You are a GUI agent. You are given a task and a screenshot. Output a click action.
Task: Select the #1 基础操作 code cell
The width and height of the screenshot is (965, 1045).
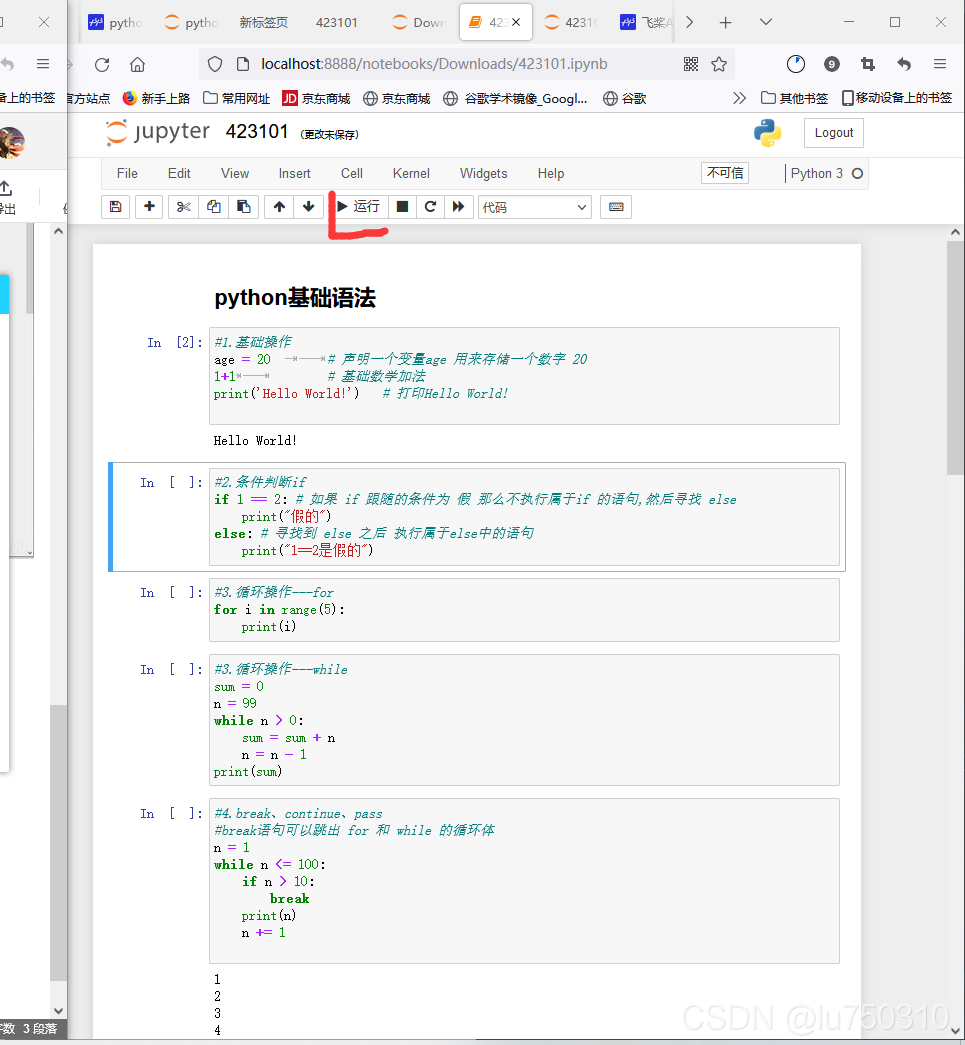click(x=524, y=376)
